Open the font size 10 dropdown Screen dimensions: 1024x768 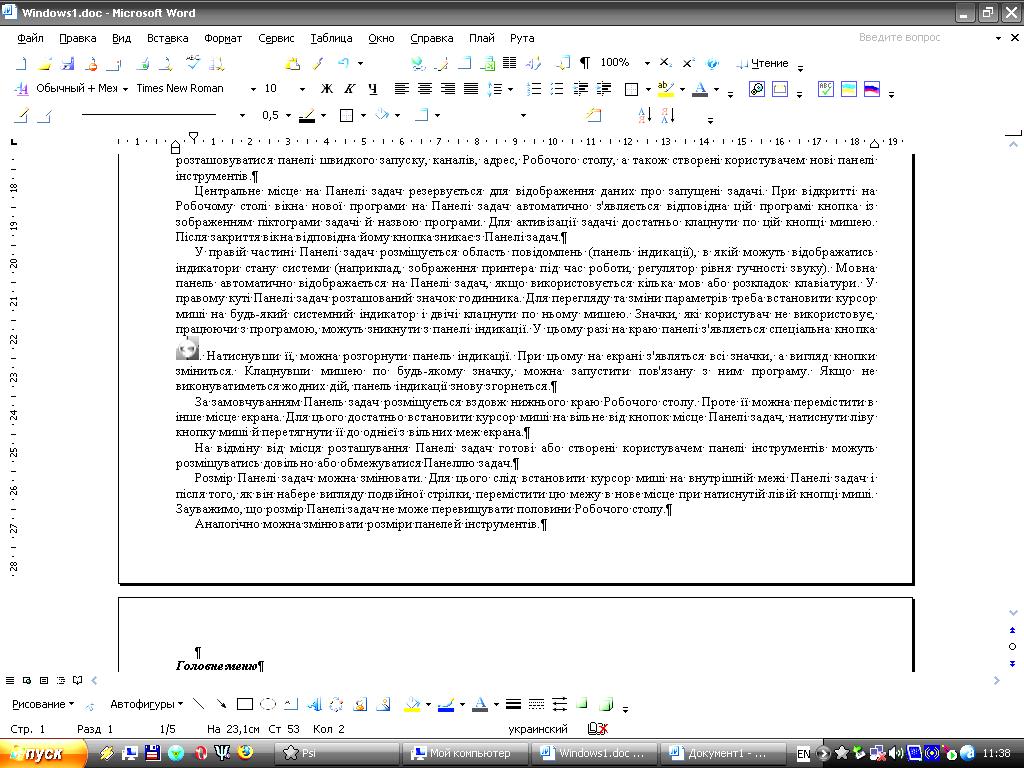[x=302, y=89]
